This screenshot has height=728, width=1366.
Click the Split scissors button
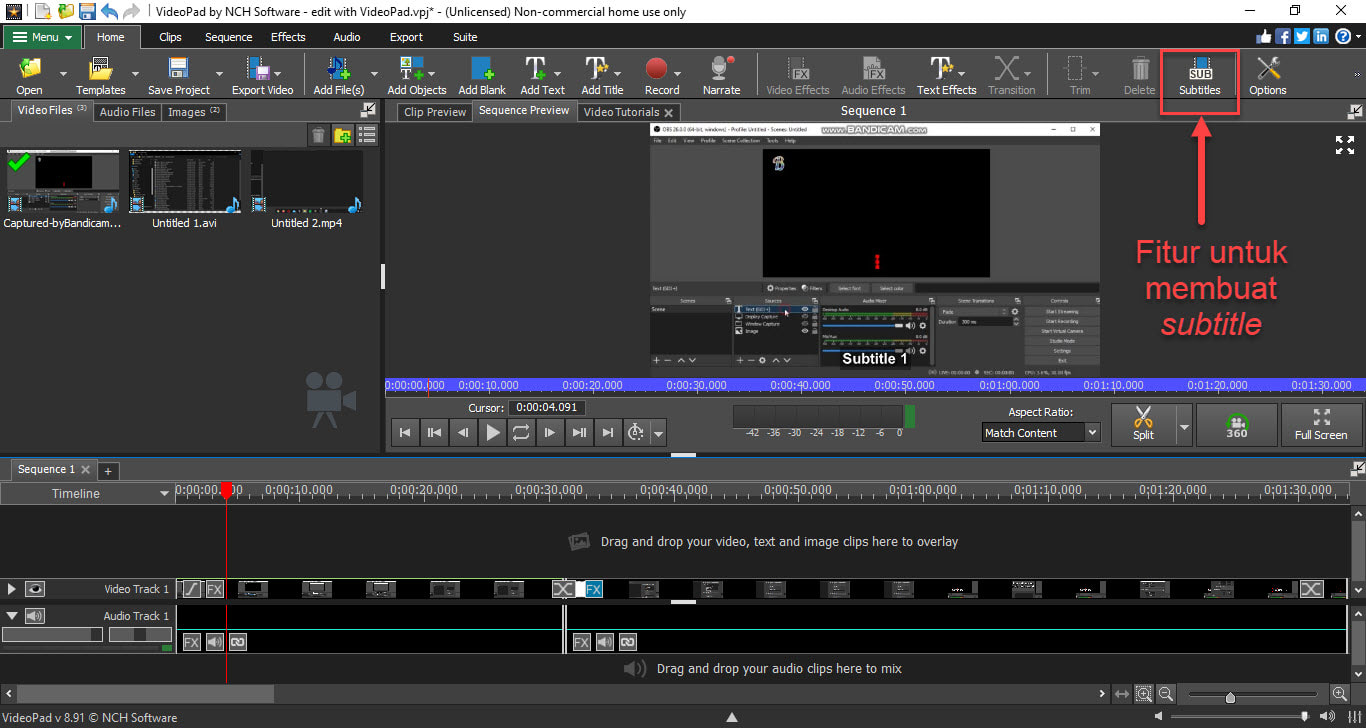click(x=1143, y=423)
